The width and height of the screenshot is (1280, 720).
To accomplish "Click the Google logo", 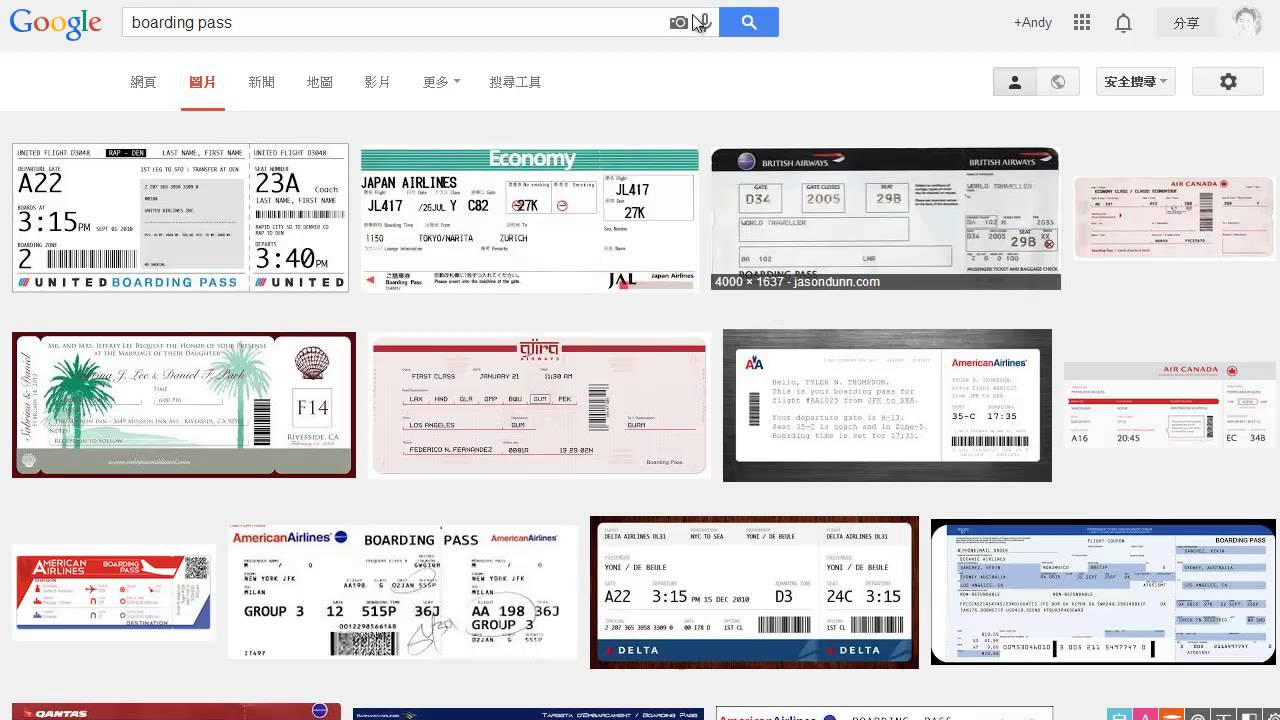I will 56,23.
